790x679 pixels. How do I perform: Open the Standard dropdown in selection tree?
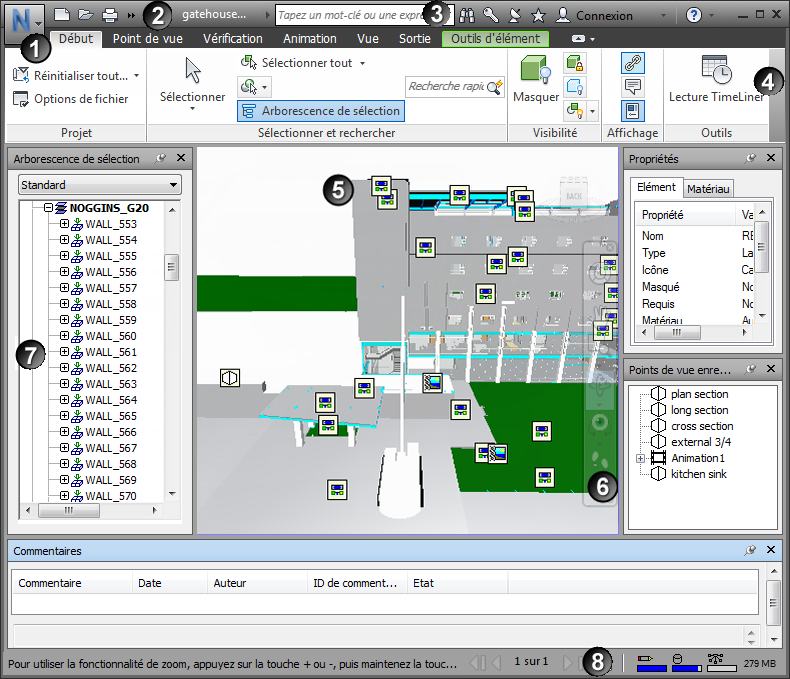99,185
